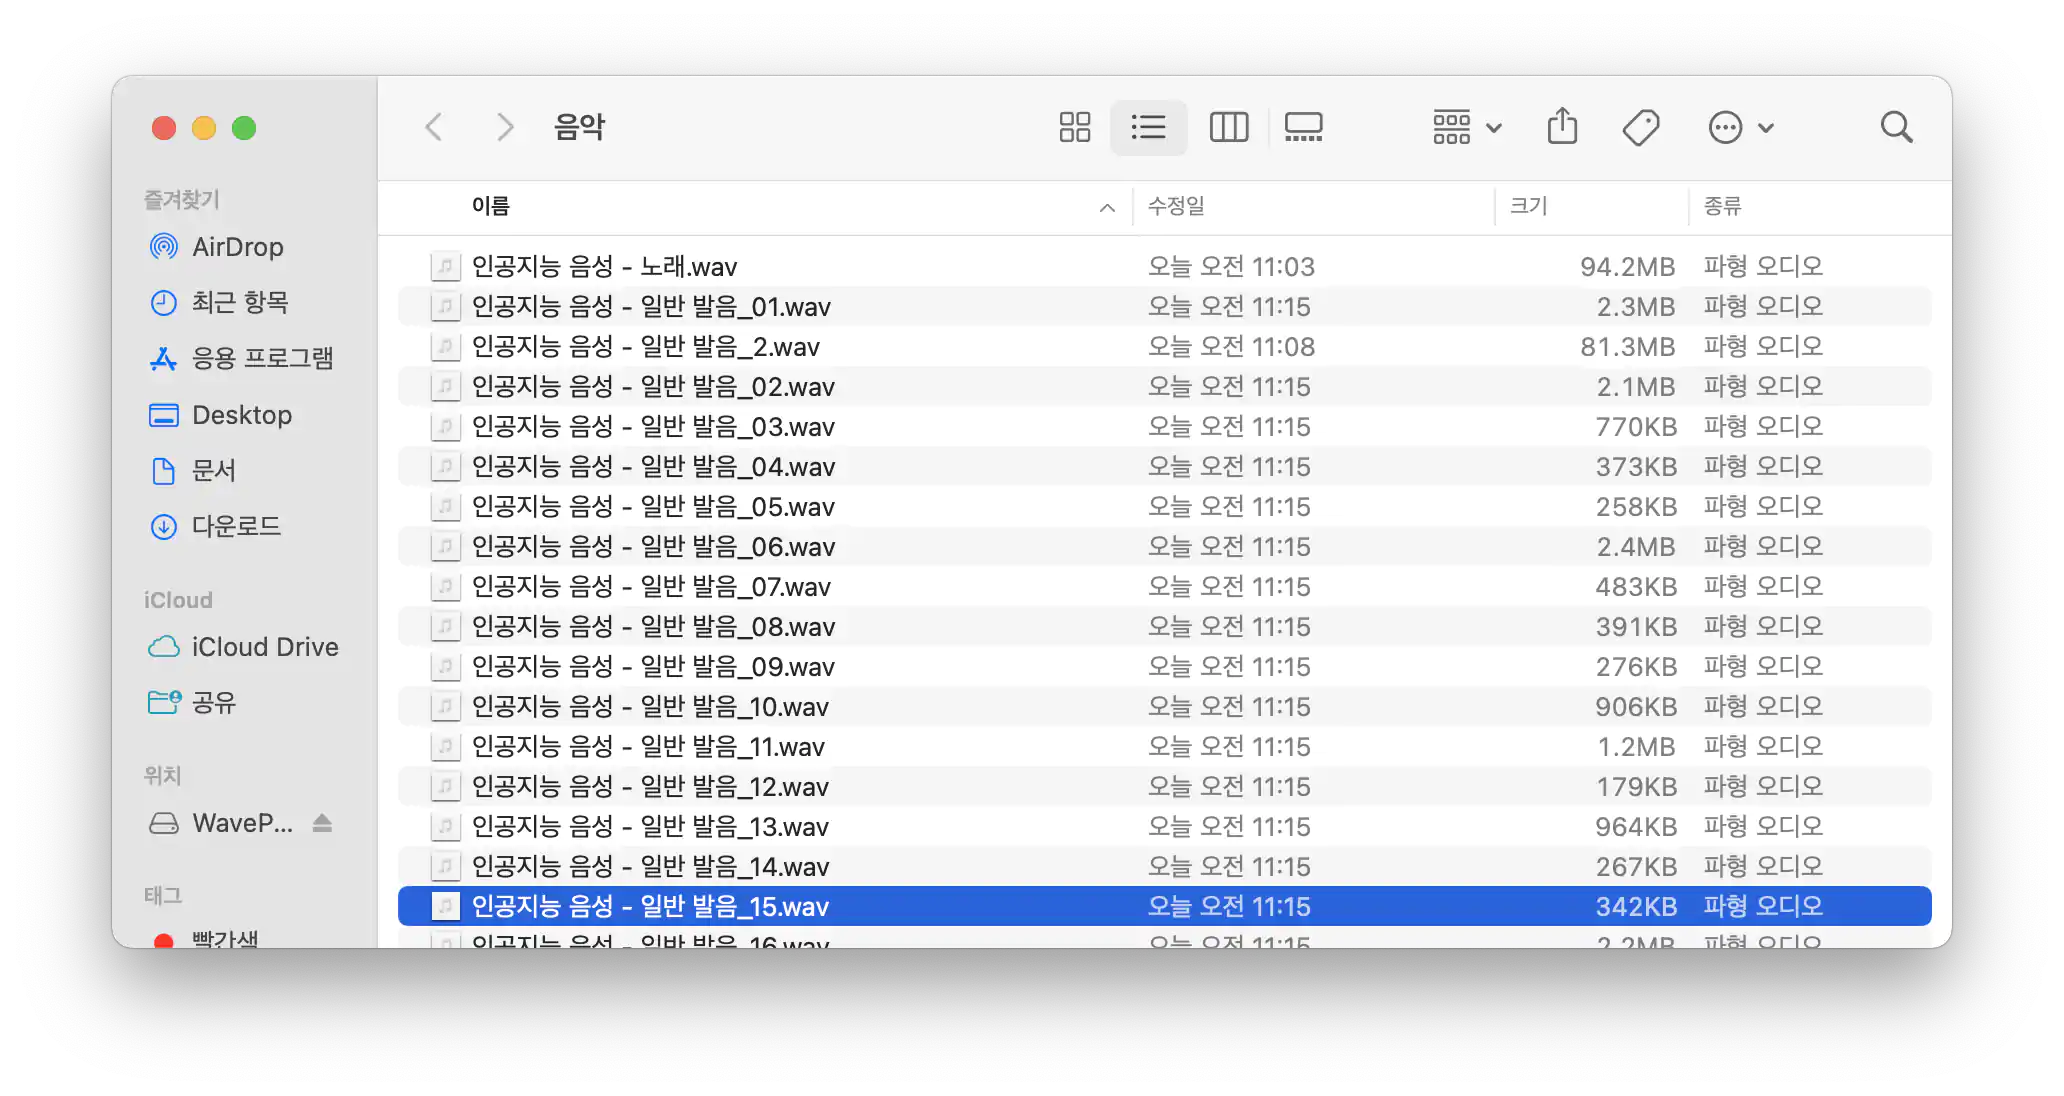Sort files by 수정일 column
This screenshot has height=1096, width=2064.
1177,207
